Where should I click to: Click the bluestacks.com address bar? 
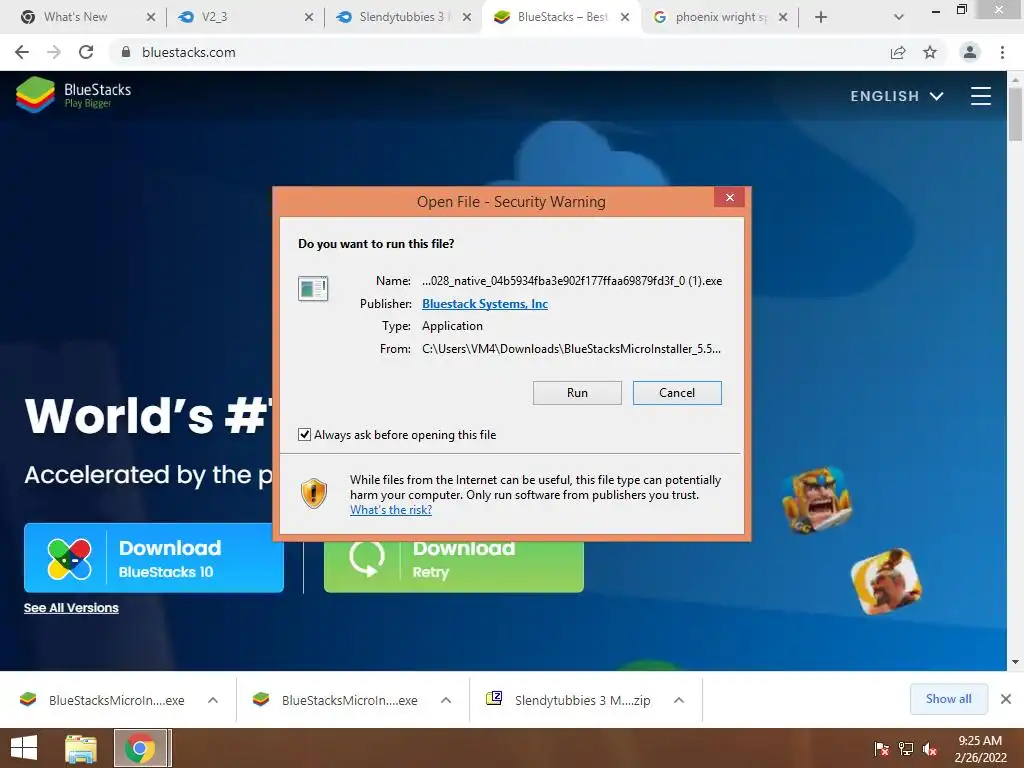point(496,52)
